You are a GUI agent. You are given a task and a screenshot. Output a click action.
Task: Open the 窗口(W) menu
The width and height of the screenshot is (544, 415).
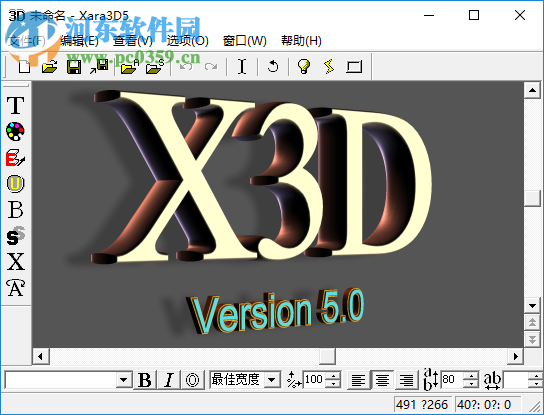tap(245, 41)
